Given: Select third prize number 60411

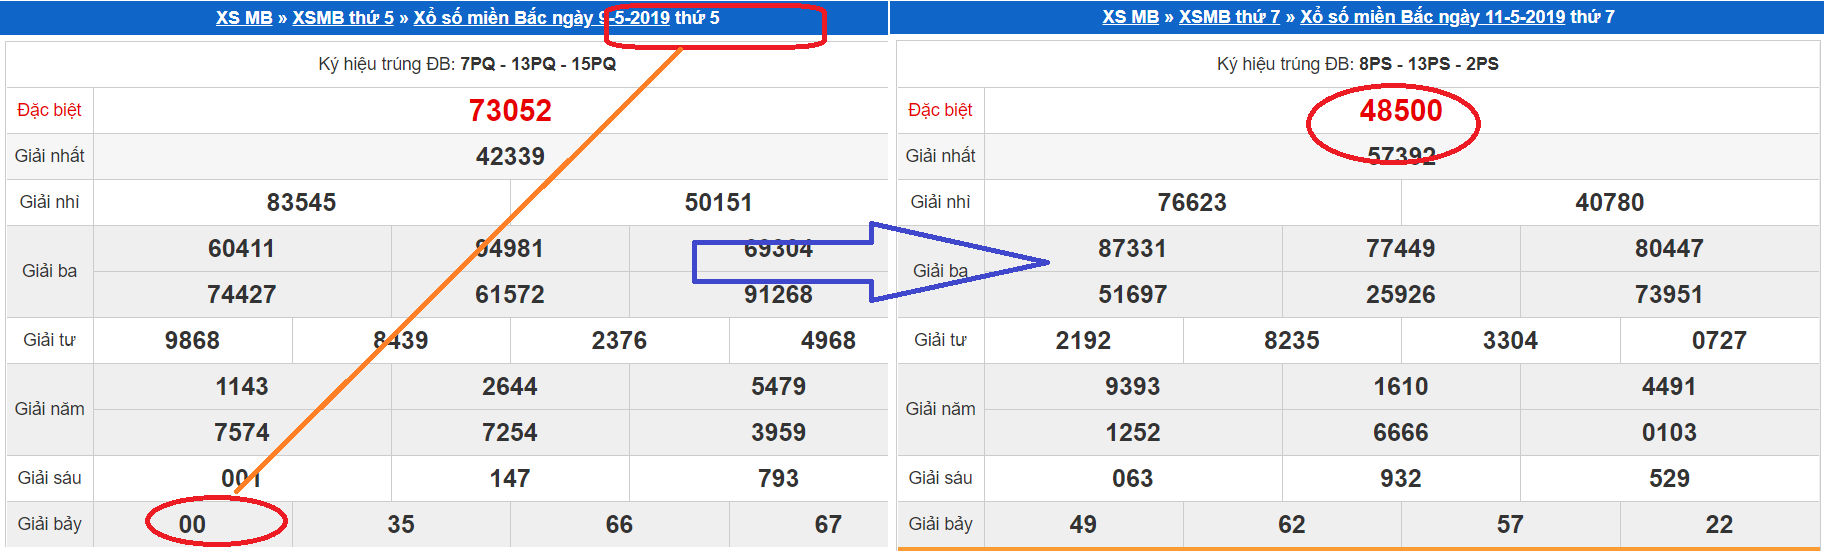Looking at the screenshot, I should 241,249.
